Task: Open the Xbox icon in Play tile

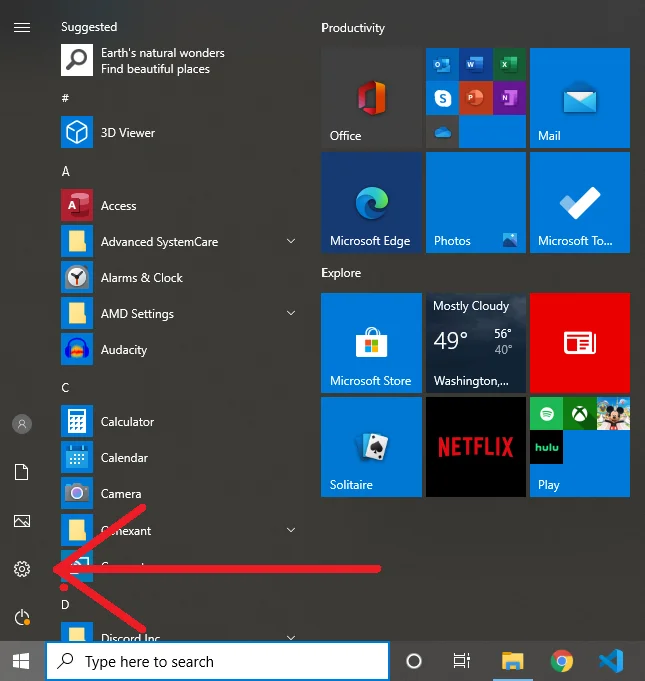Action: [580, 414]
